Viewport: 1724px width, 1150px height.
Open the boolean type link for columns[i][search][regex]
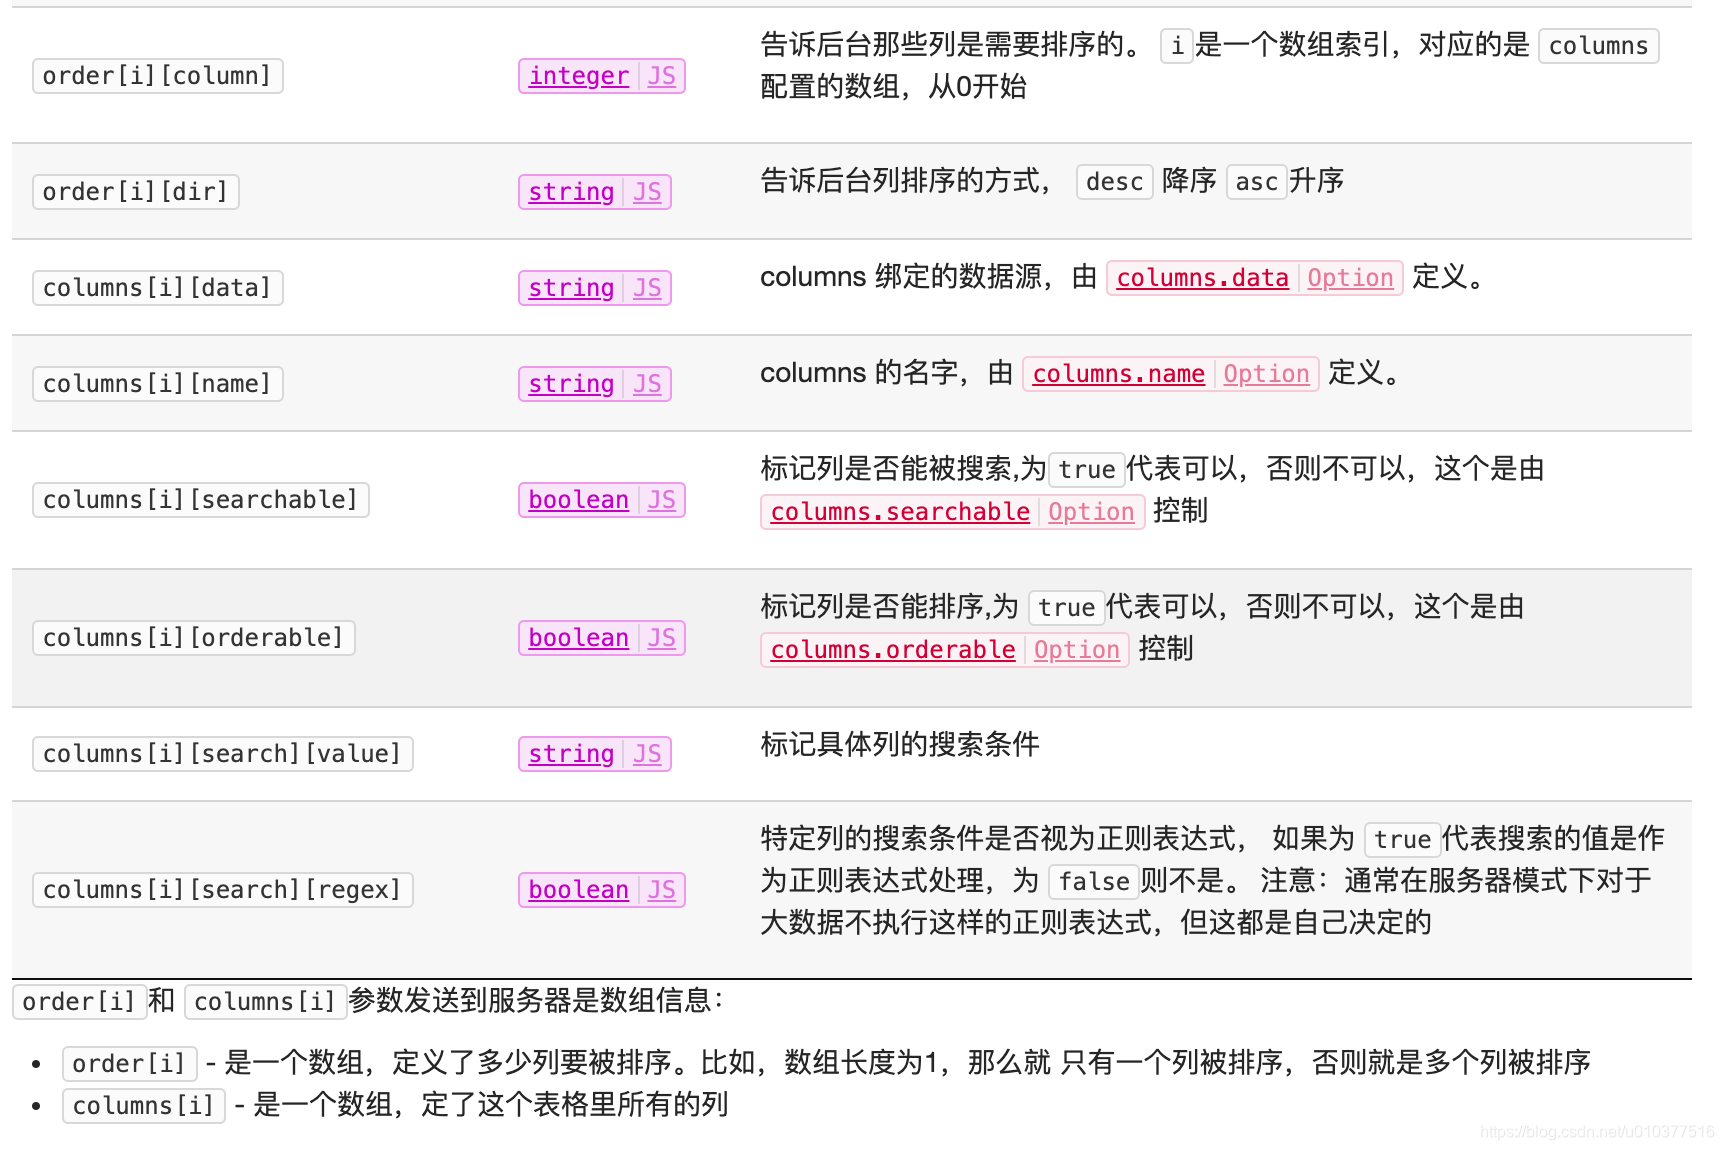[578, 889]
